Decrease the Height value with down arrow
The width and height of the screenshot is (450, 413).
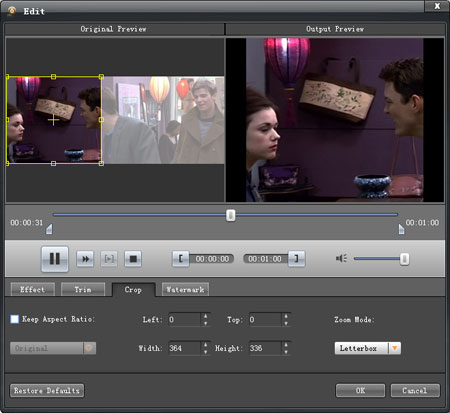click(x=286, y=352)
